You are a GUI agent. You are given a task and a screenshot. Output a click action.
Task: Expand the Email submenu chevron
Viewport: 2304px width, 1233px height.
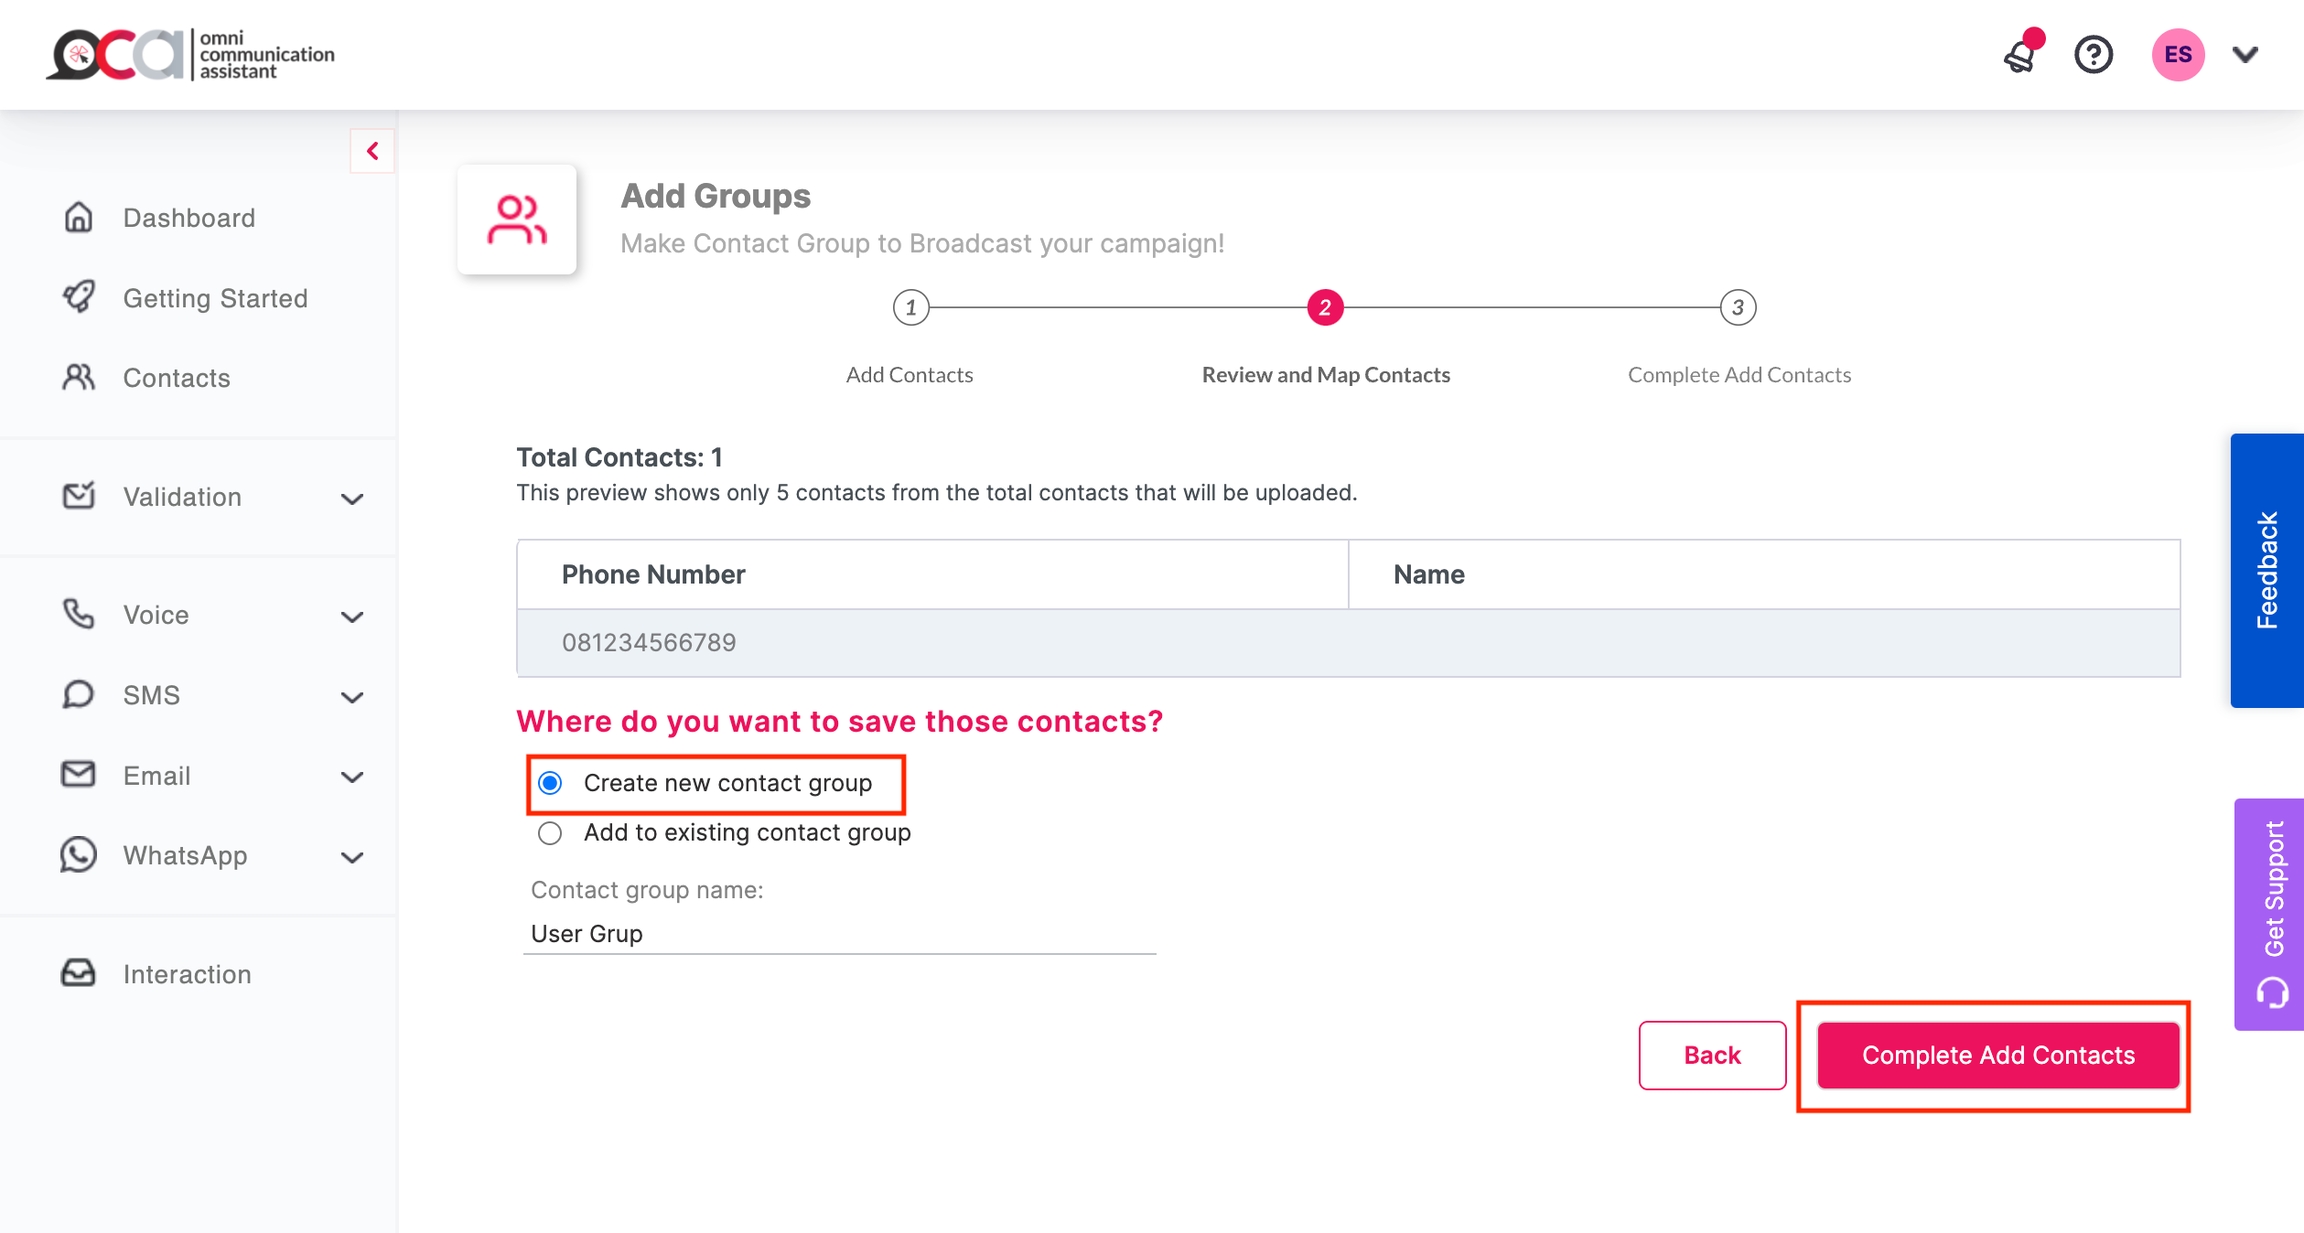click(352, 777)
